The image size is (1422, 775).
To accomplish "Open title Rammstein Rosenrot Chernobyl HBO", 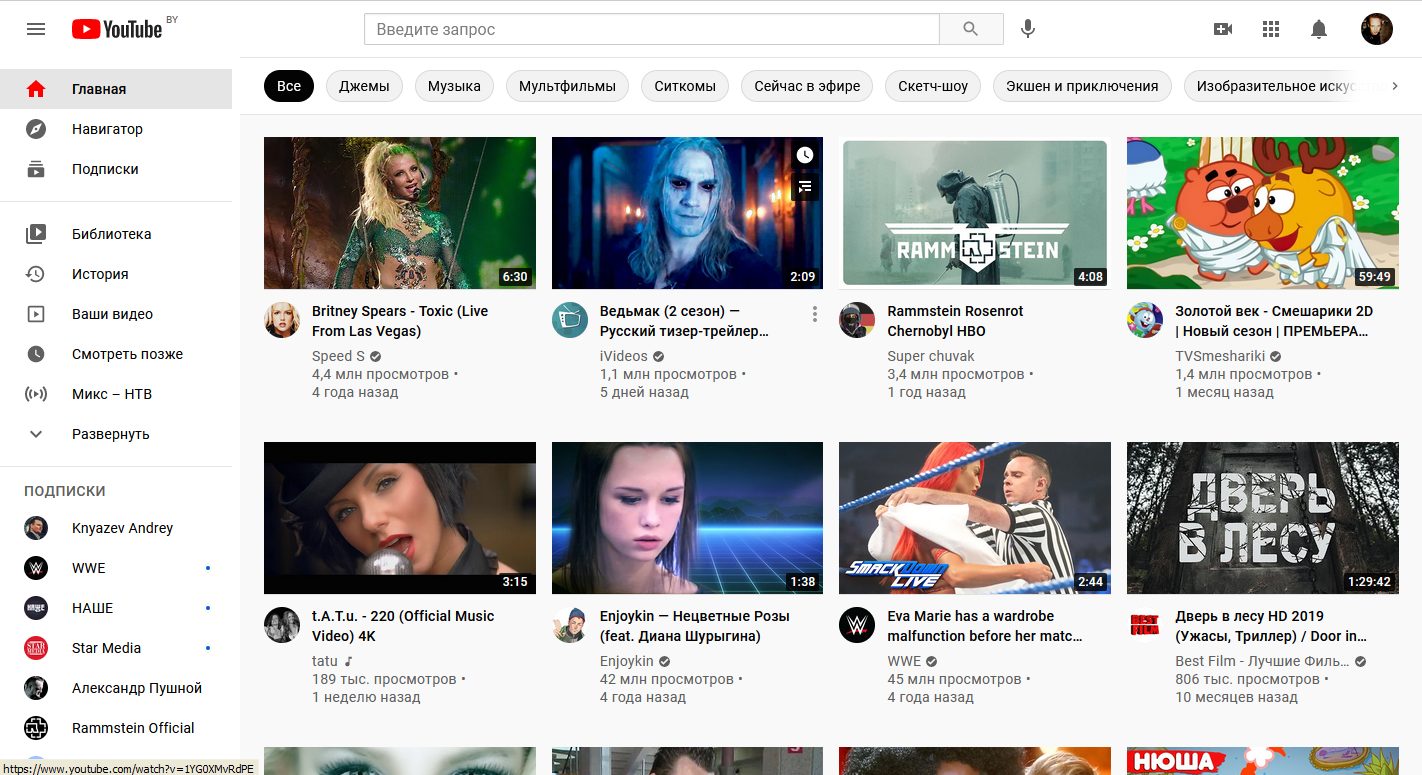I will coord(955,321).
